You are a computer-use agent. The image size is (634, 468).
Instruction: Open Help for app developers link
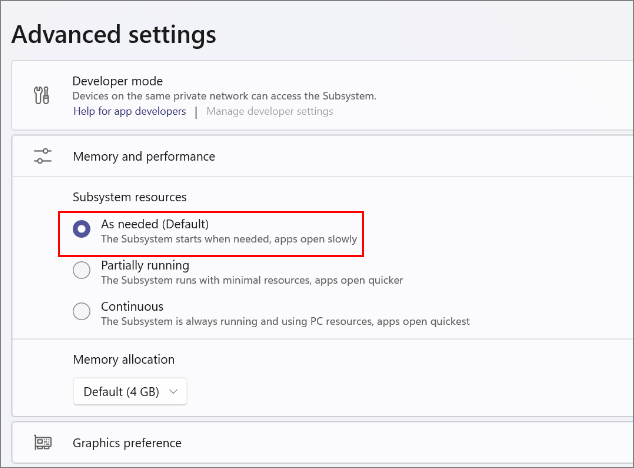129,111
